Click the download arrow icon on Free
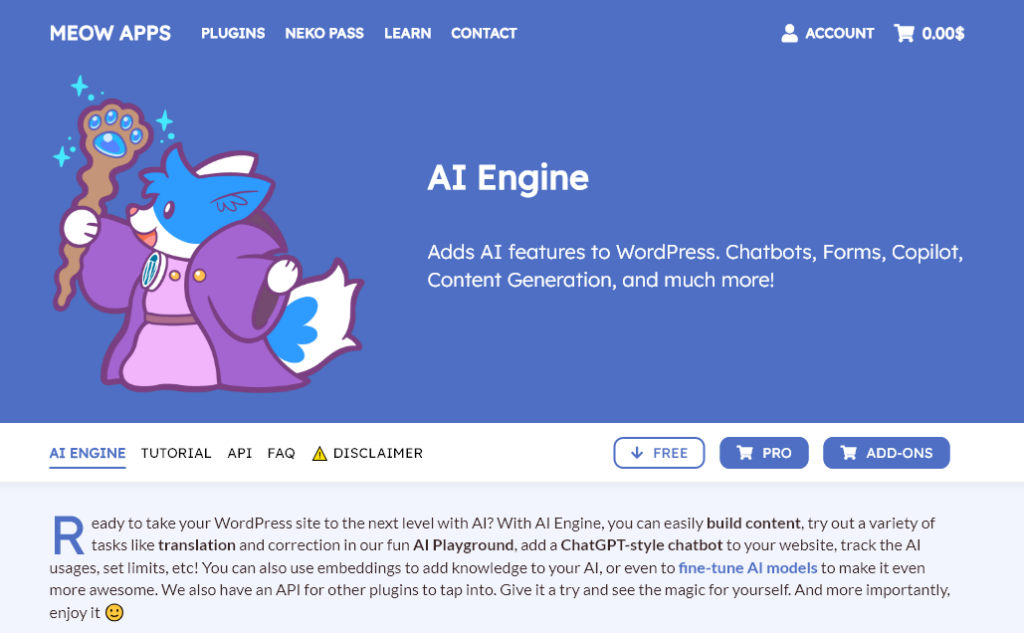 (636, 453)
